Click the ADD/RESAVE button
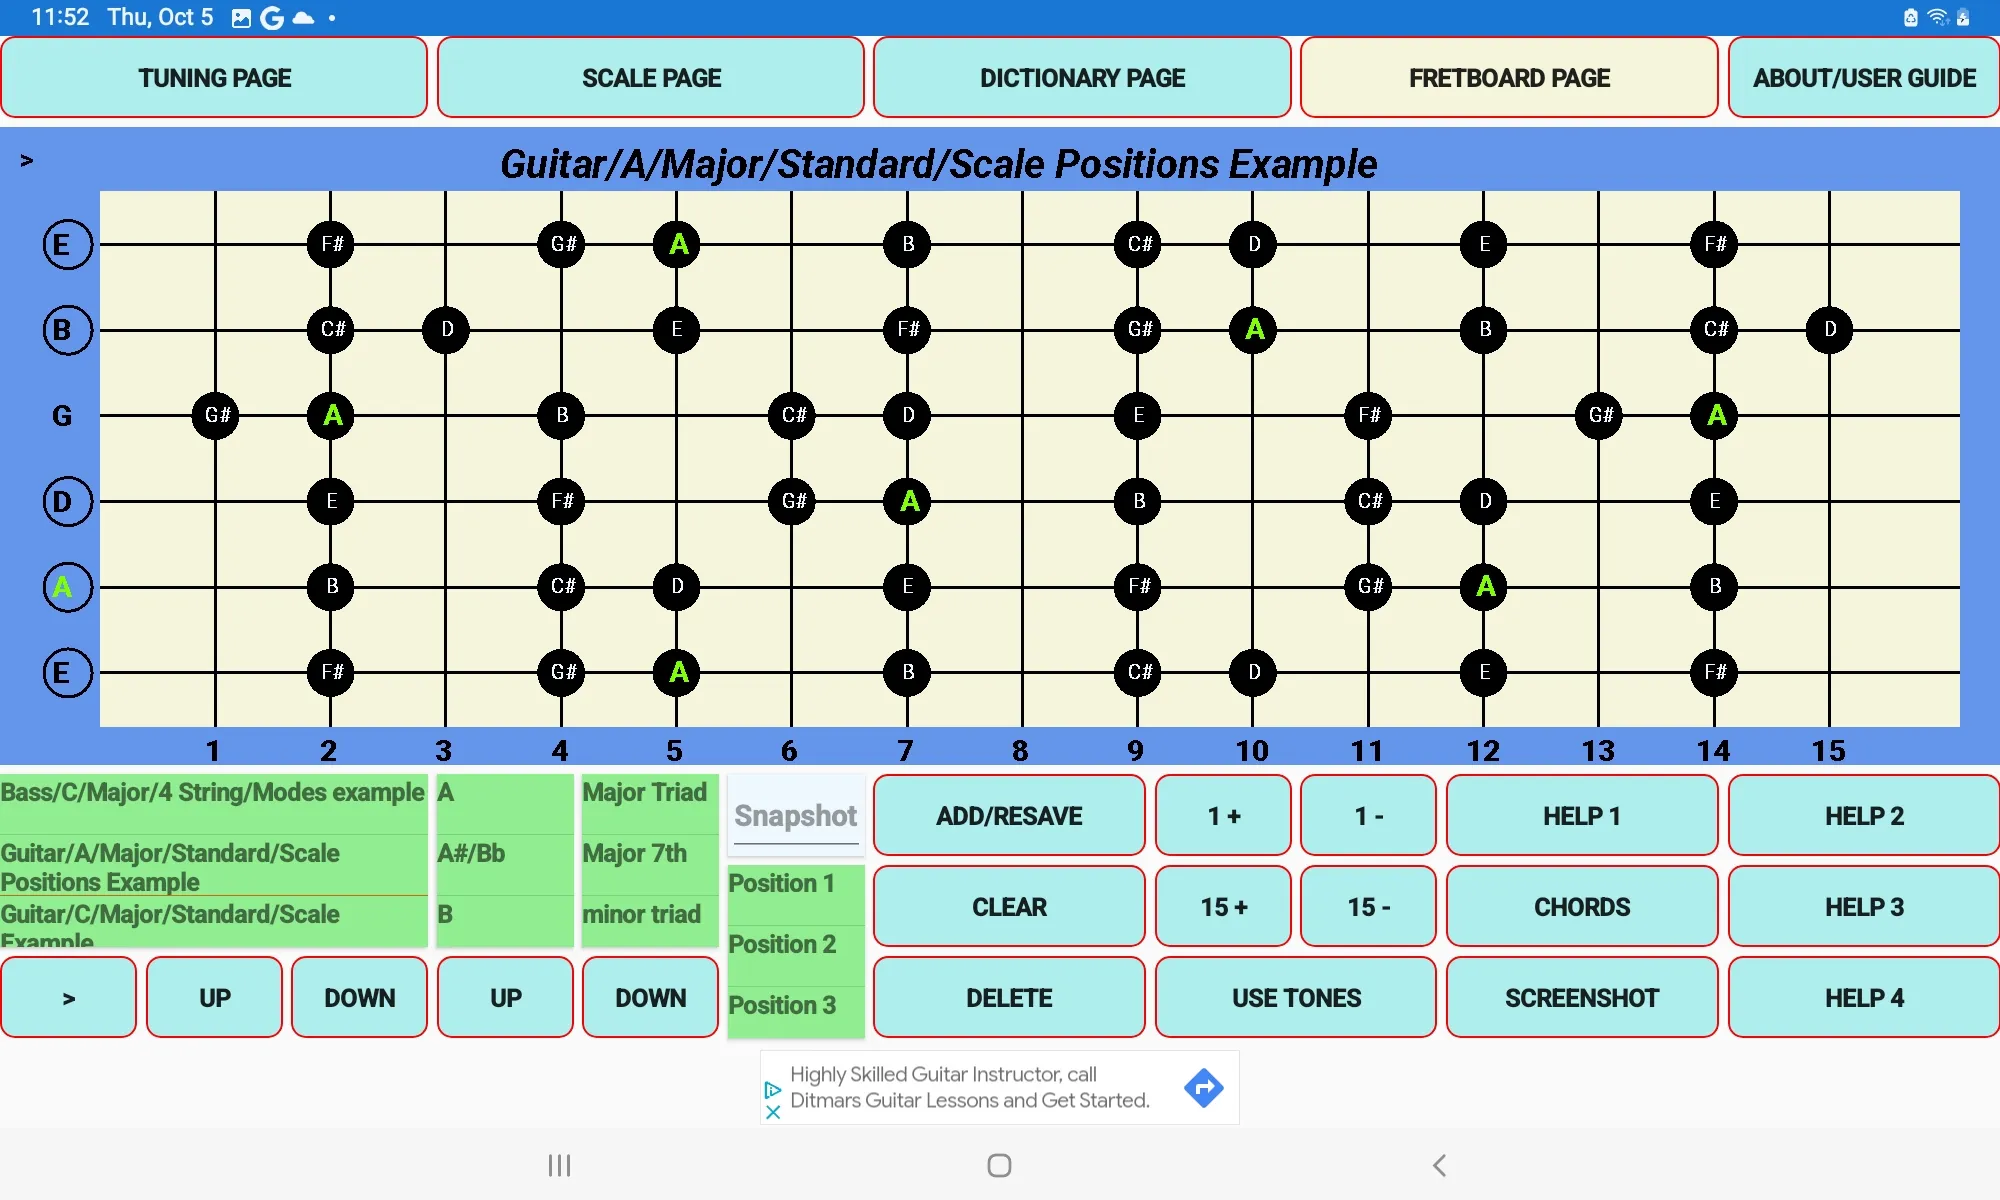This screenshot has height=1200, width=2000. [1009, 816]
